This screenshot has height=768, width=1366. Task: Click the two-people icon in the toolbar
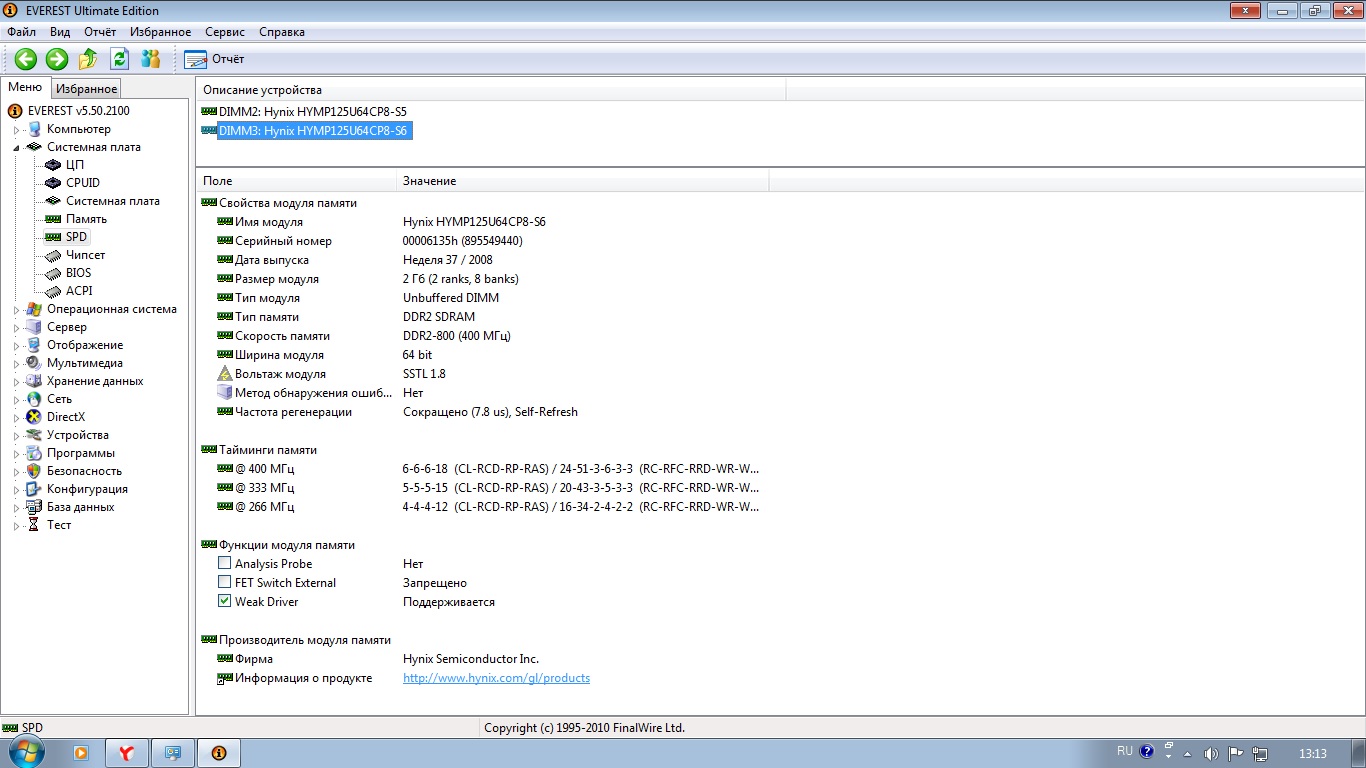(x=150, y=59)
